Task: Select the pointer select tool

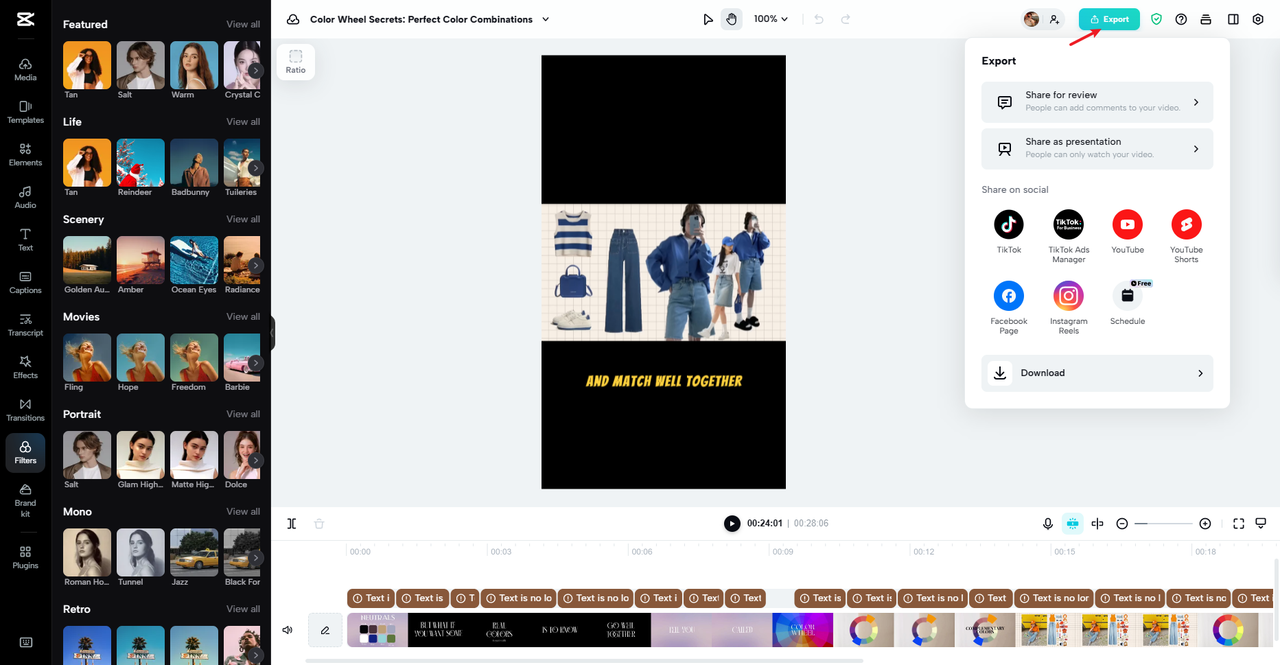Action: pyautogui.click(x=708, y=19)
